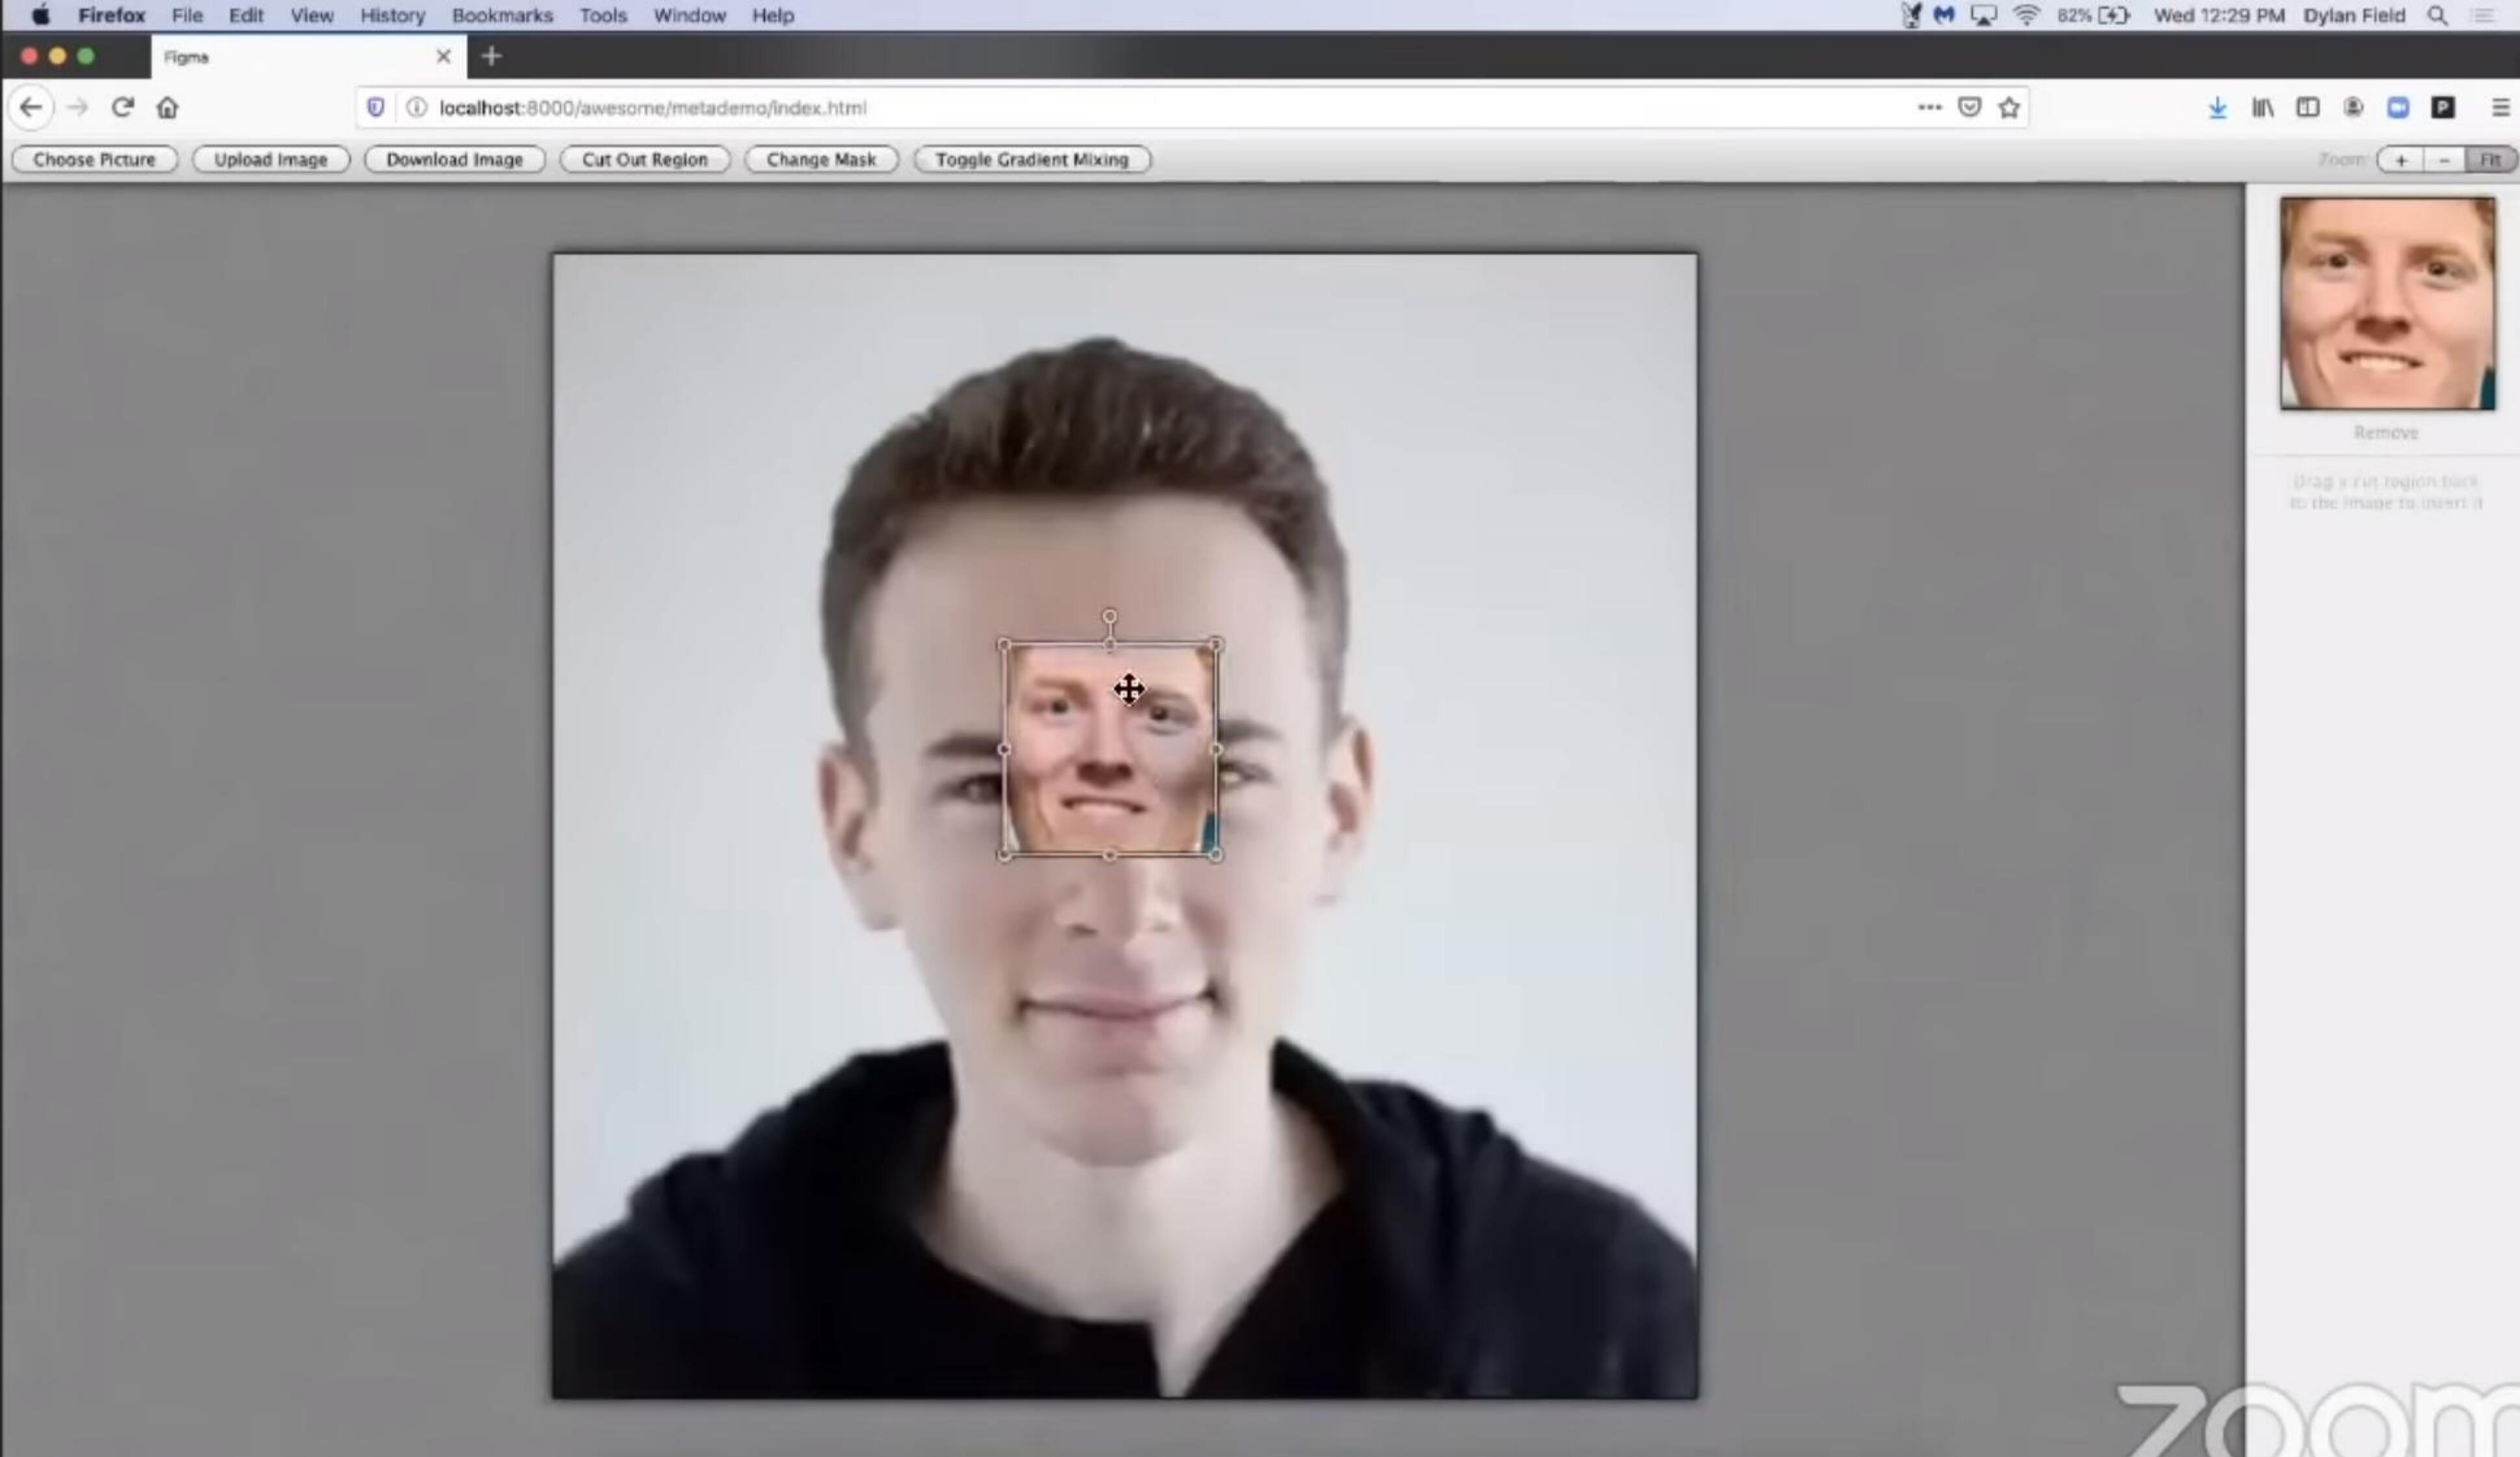Click the pasted face region on the canvas
This screenshot has height=1457, width=2520.
pos(1109,750)
